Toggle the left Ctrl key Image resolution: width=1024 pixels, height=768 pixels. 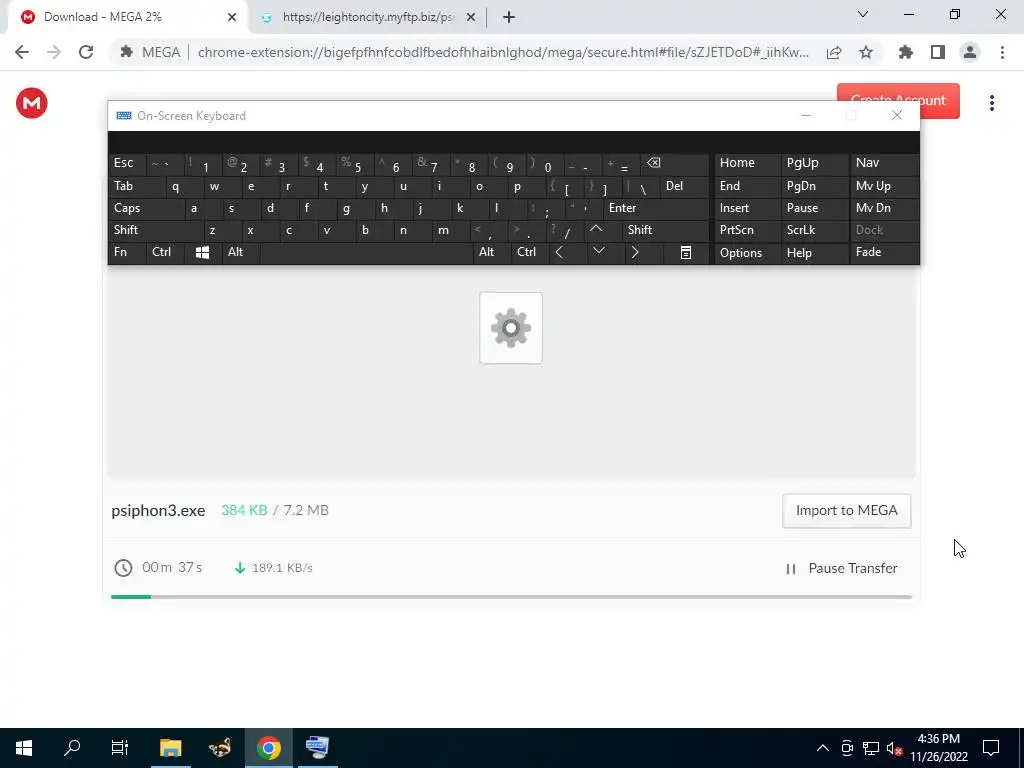tap(165, 253)
